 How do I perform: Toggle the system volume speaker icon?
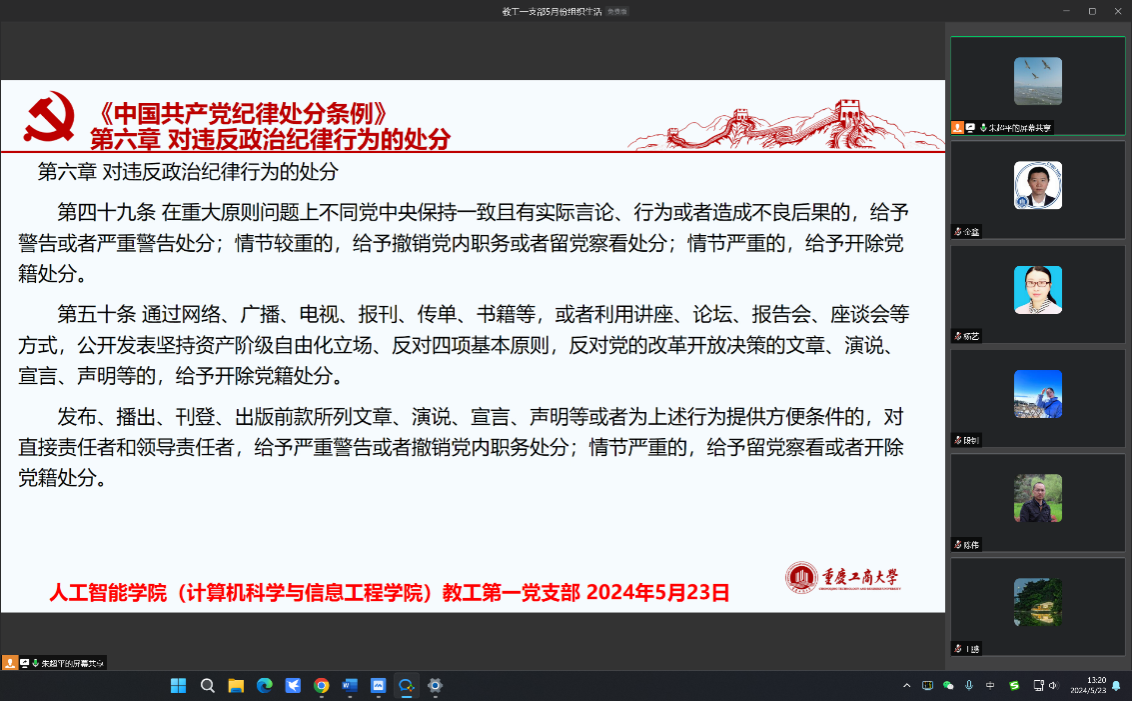coord(1054,686)
